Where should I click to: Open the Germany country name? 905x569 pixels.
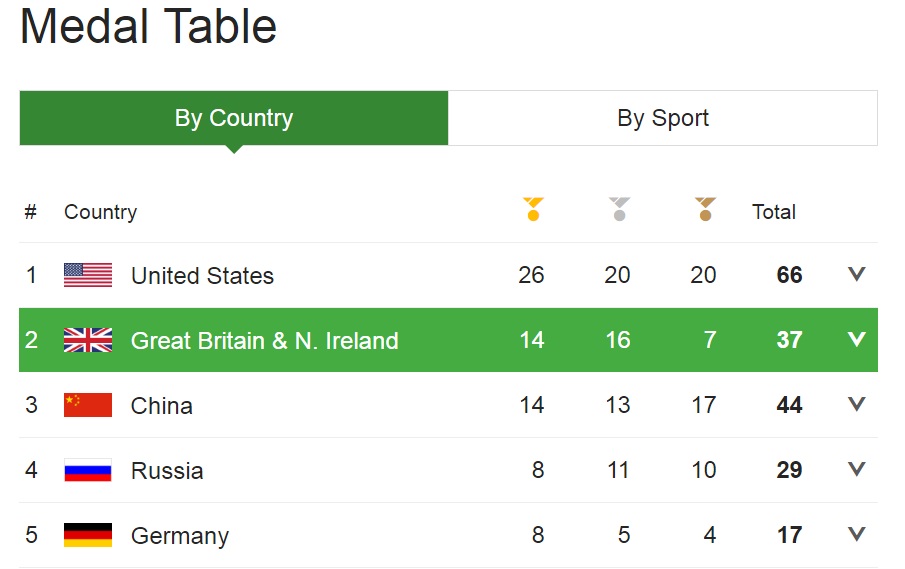(x=180, y=536)
